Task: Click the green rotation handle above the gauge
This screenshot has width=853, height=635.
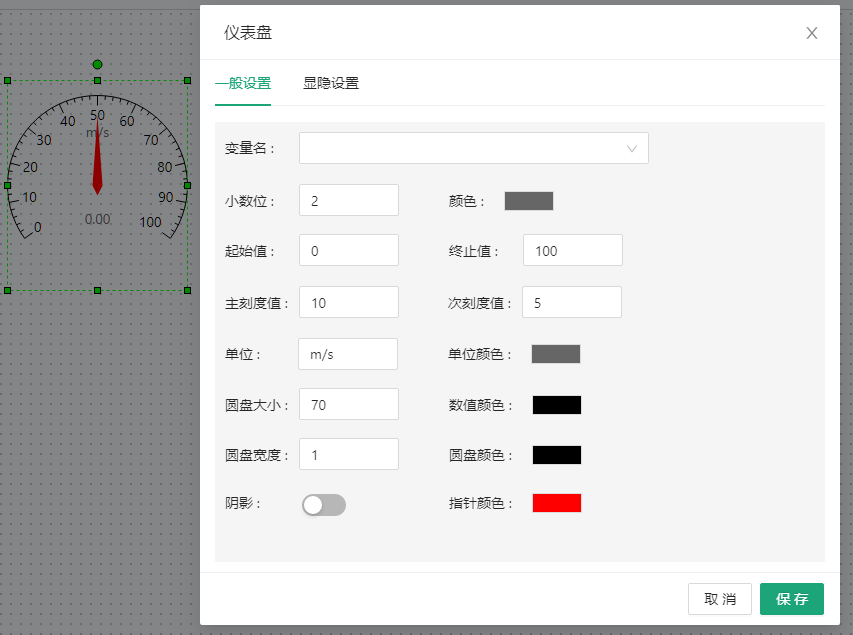Action: pyautogui.click(x=97, y=64)
